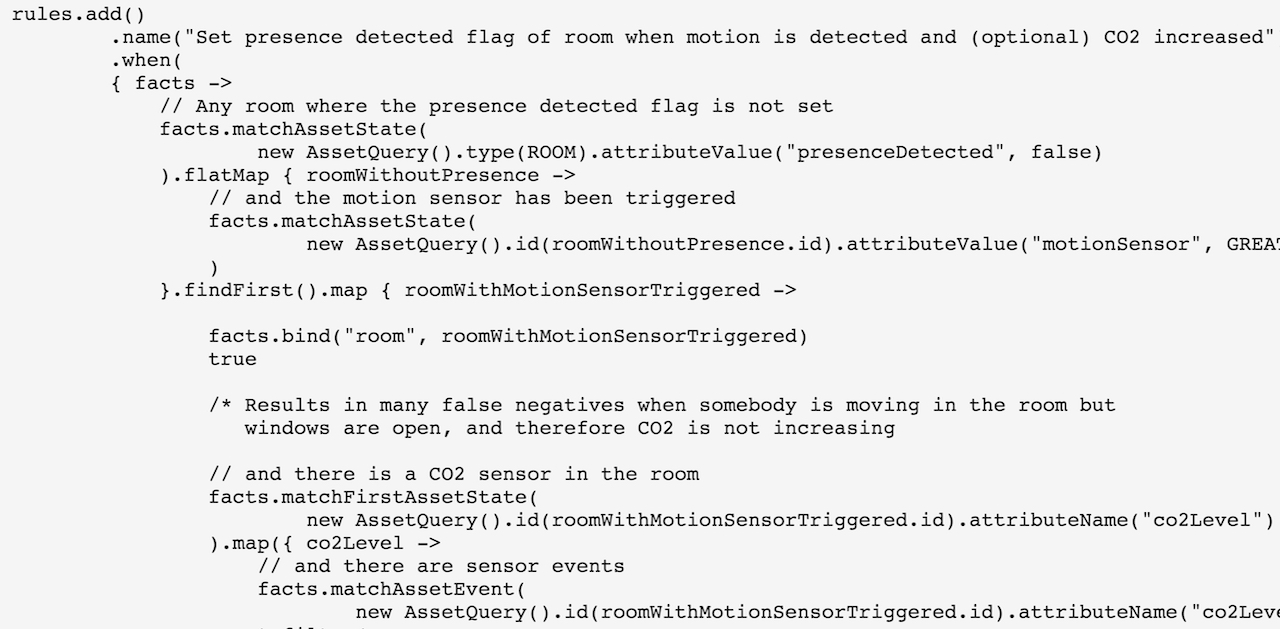Click the motionSensor AssetQuery line
The image size is (1280, 629).
coord(793,245)
